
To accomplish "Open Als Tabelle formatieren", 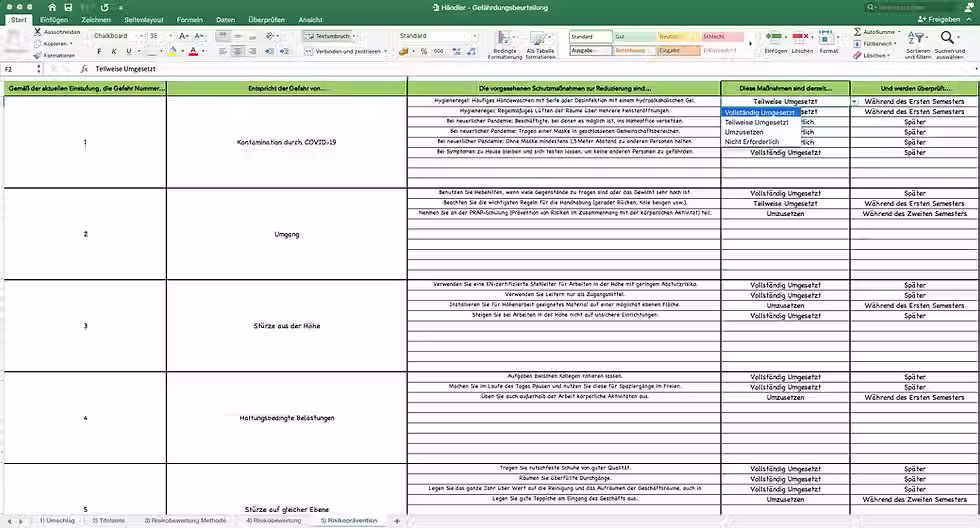I will [540, 45].
